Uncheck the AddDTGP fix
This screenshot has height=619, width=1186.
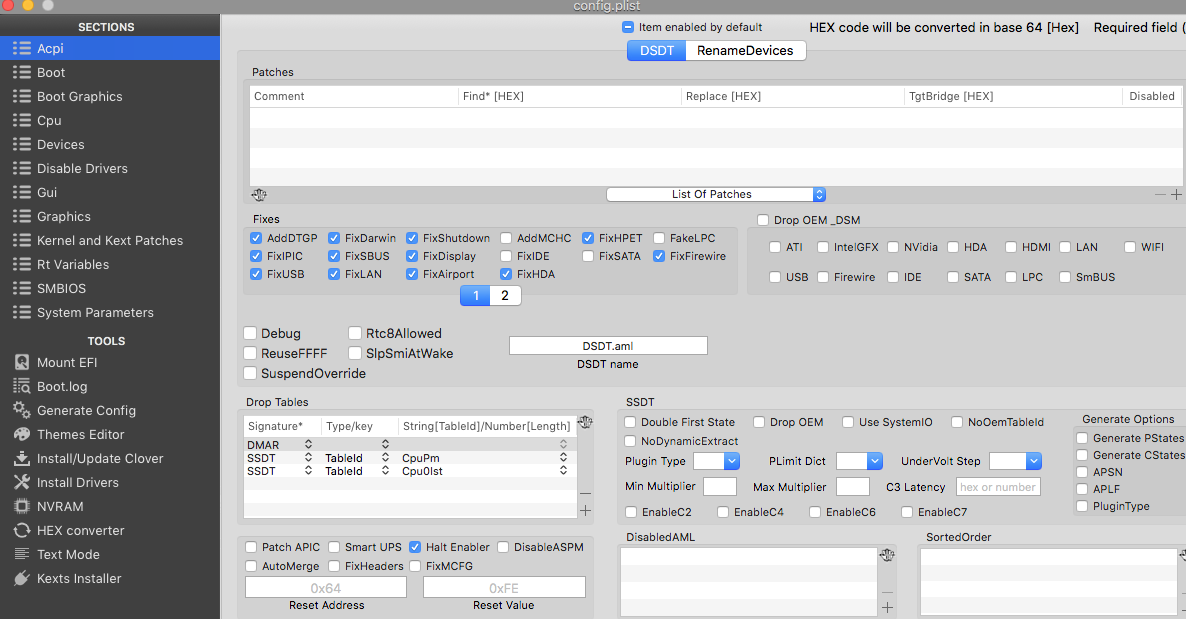pos(256,238)
